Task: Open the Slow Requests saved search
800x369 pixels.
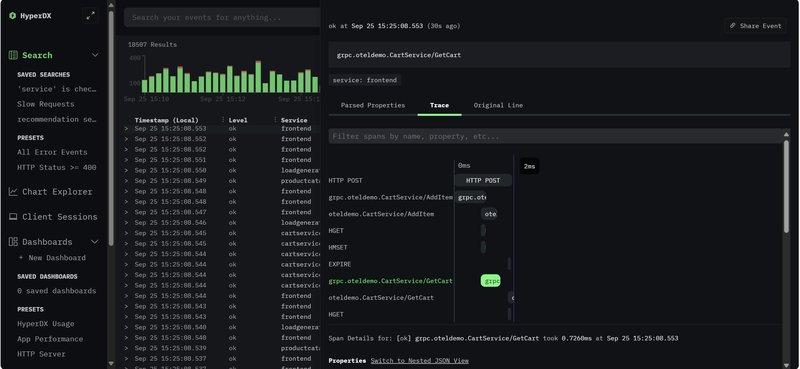Action: [x=46, y=104]
